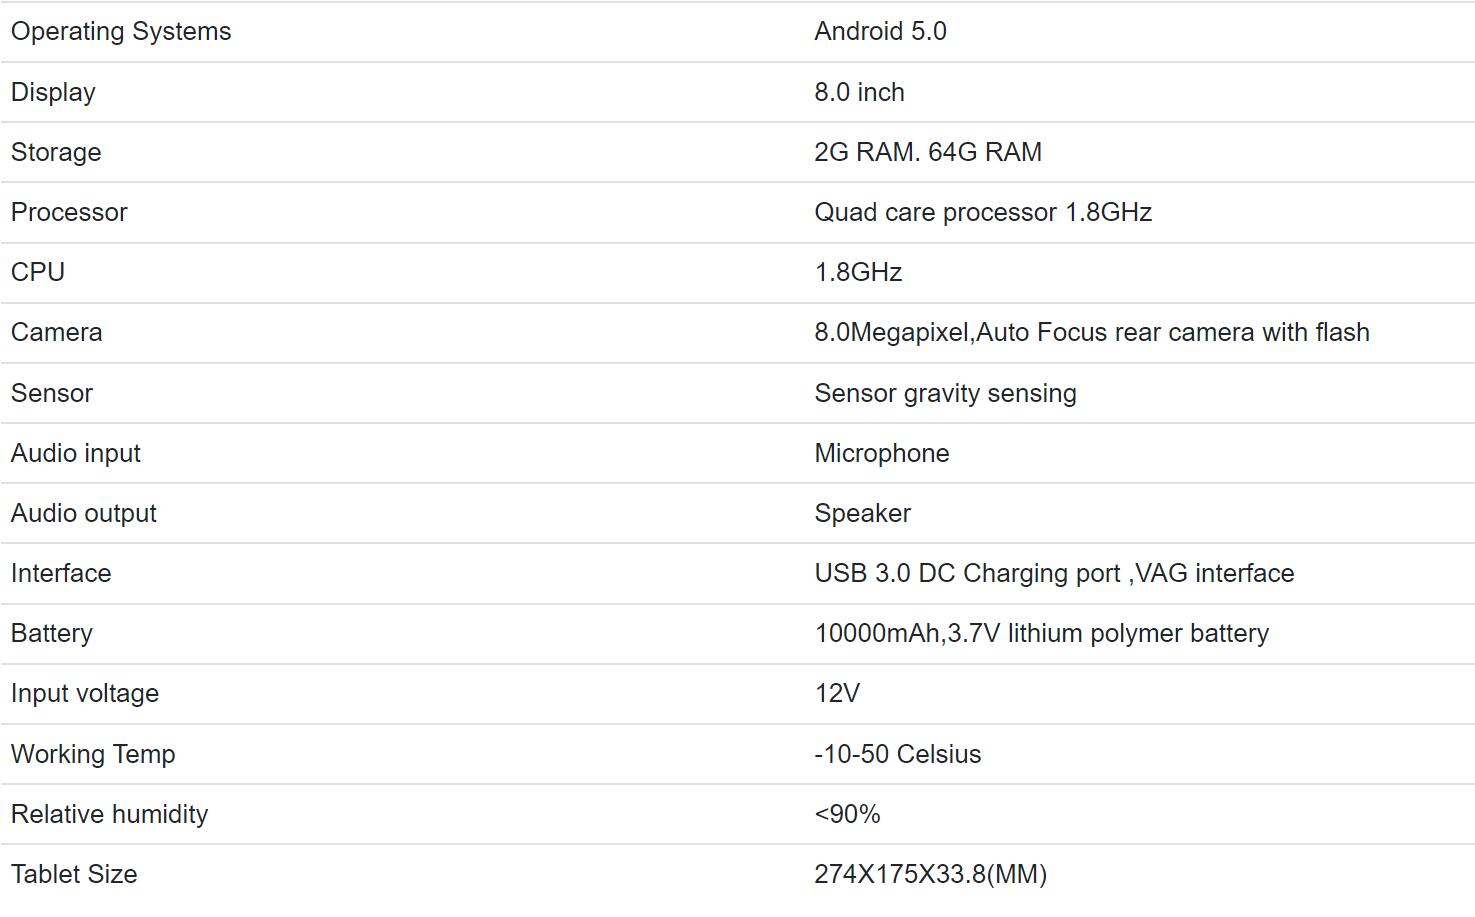Viewport: 1475px width, 917px height.
Task: Click the Relative humidity label
Action: [x=110, y=814]
